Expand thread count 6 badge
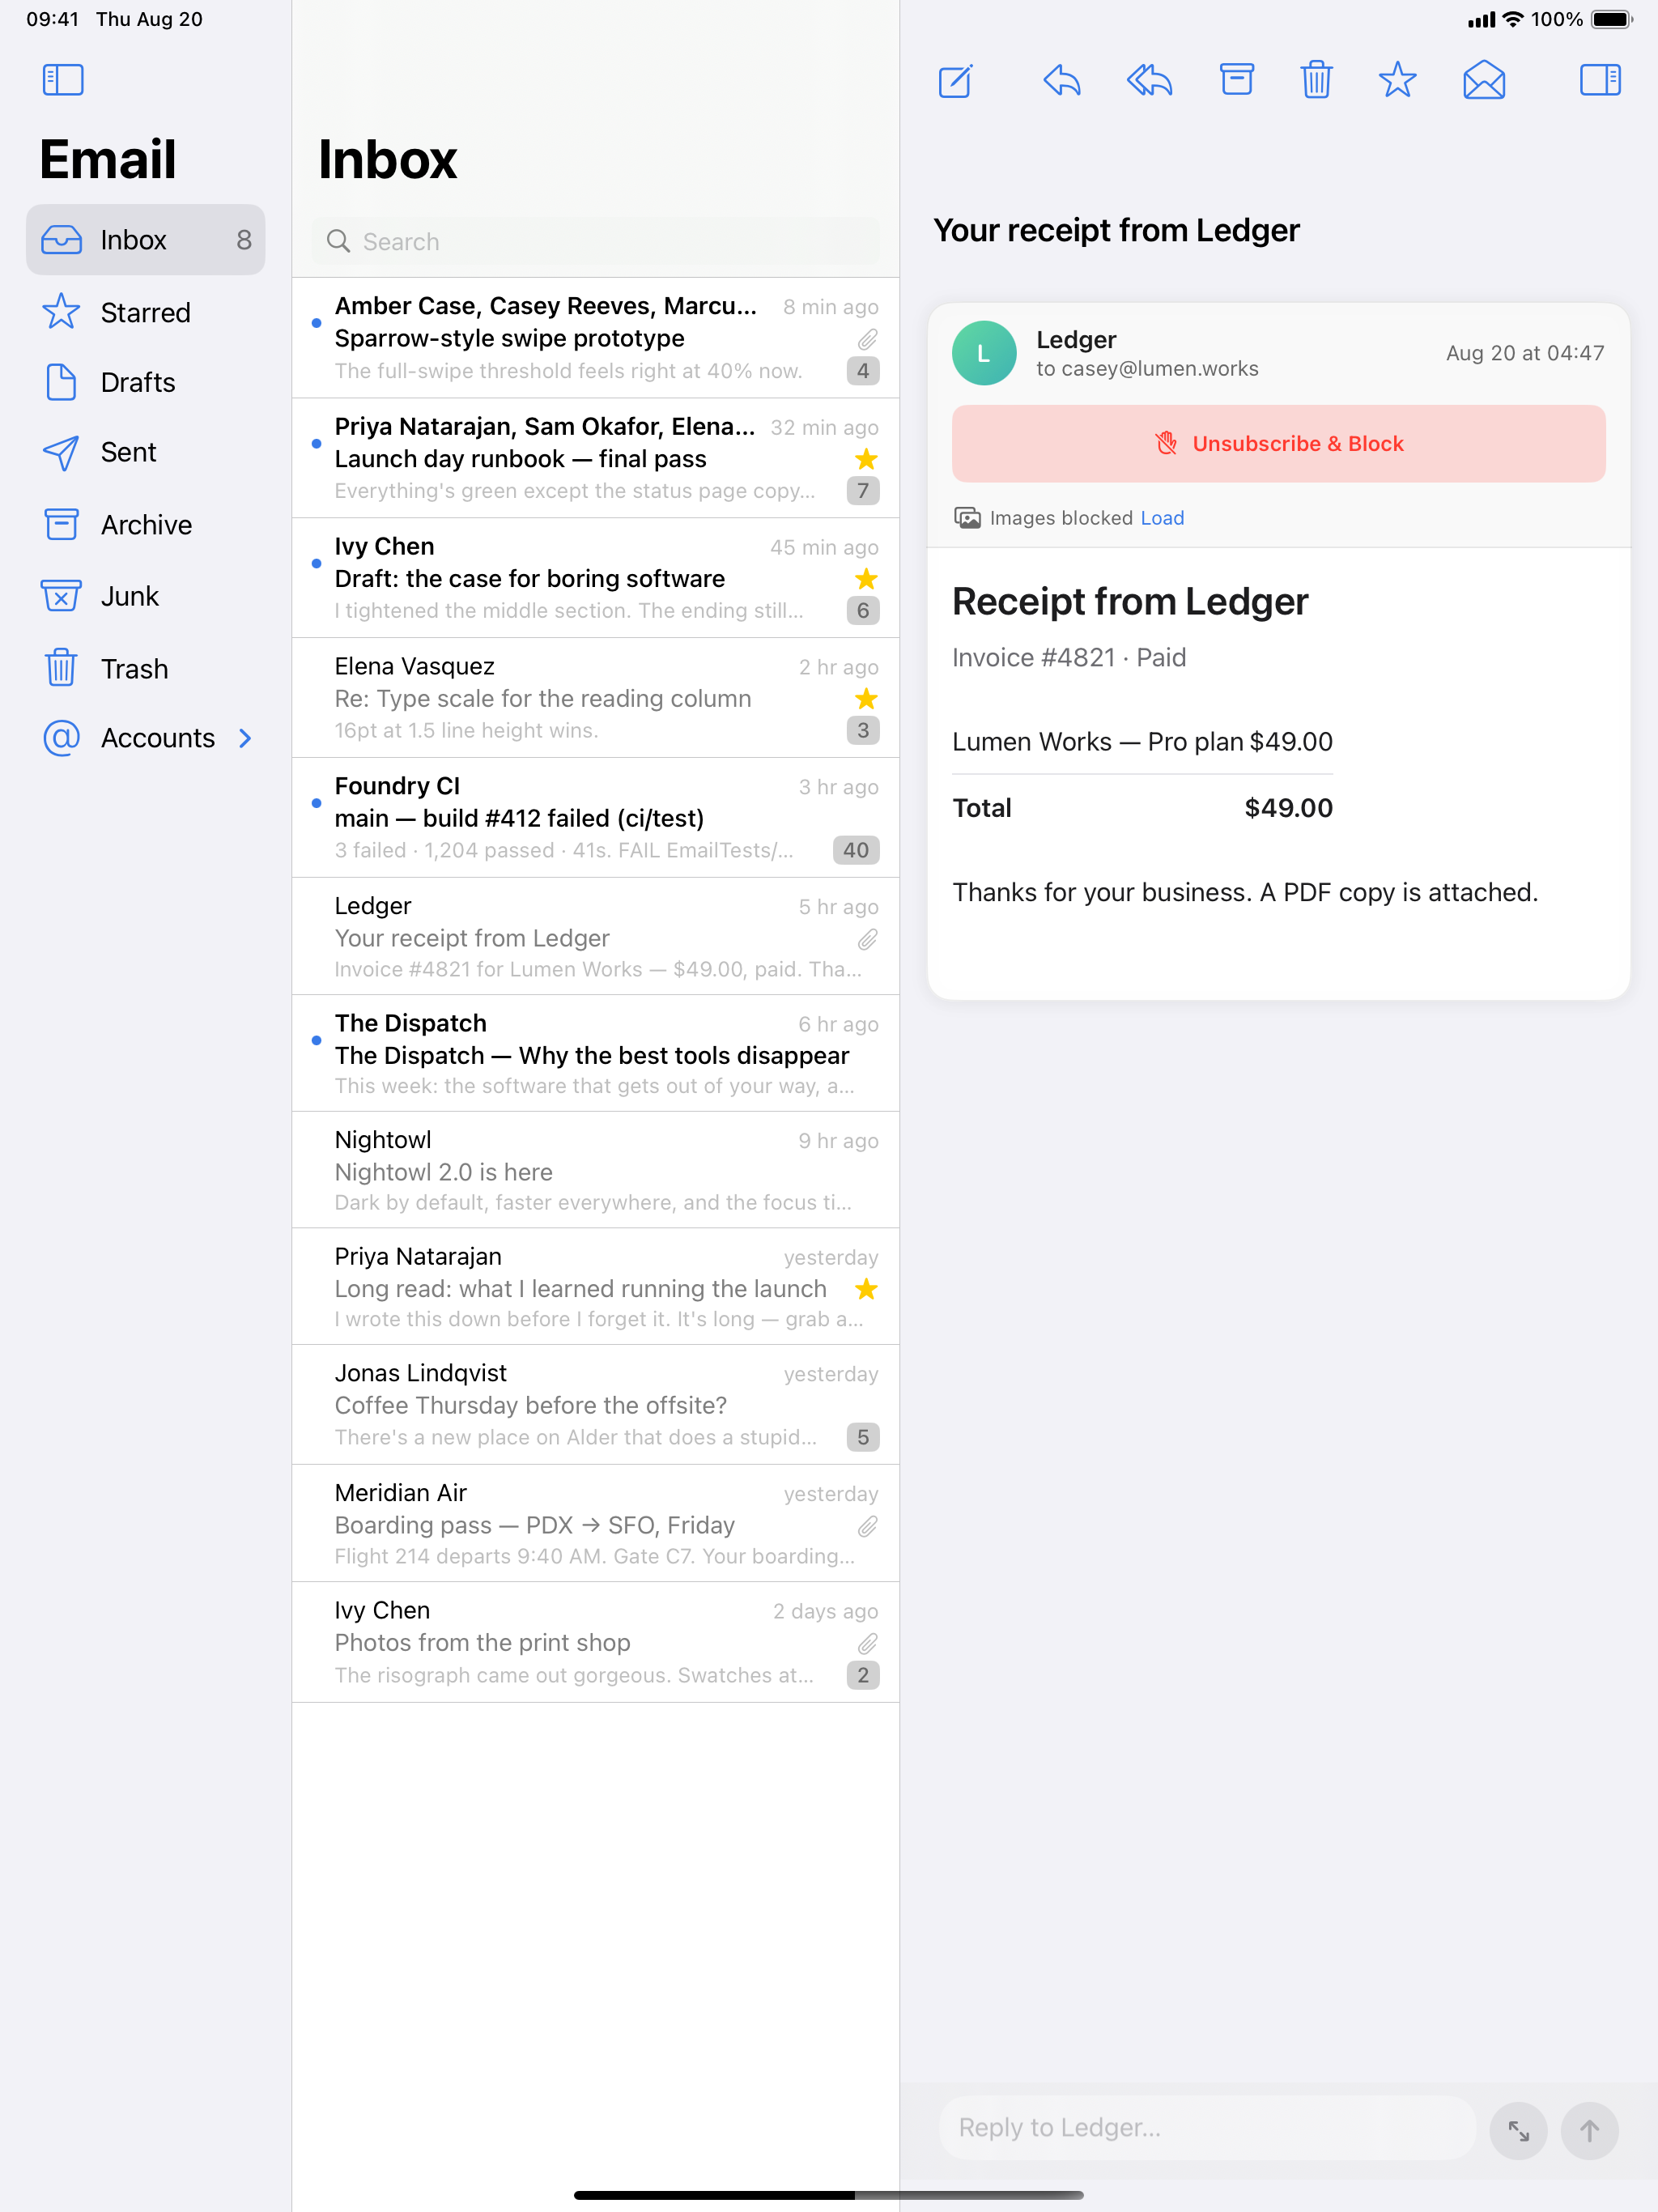This screenshot has height=2212, width=1658. point(863,611)
